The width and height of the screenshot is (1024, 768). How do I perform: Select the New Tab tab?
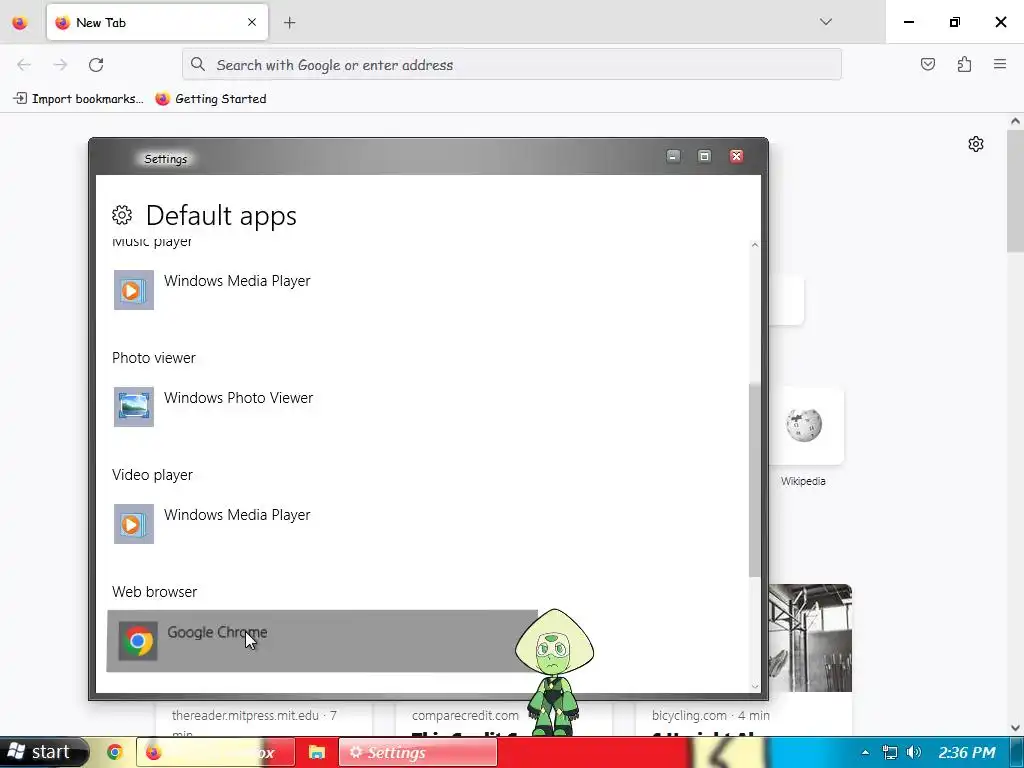[157, 22]
